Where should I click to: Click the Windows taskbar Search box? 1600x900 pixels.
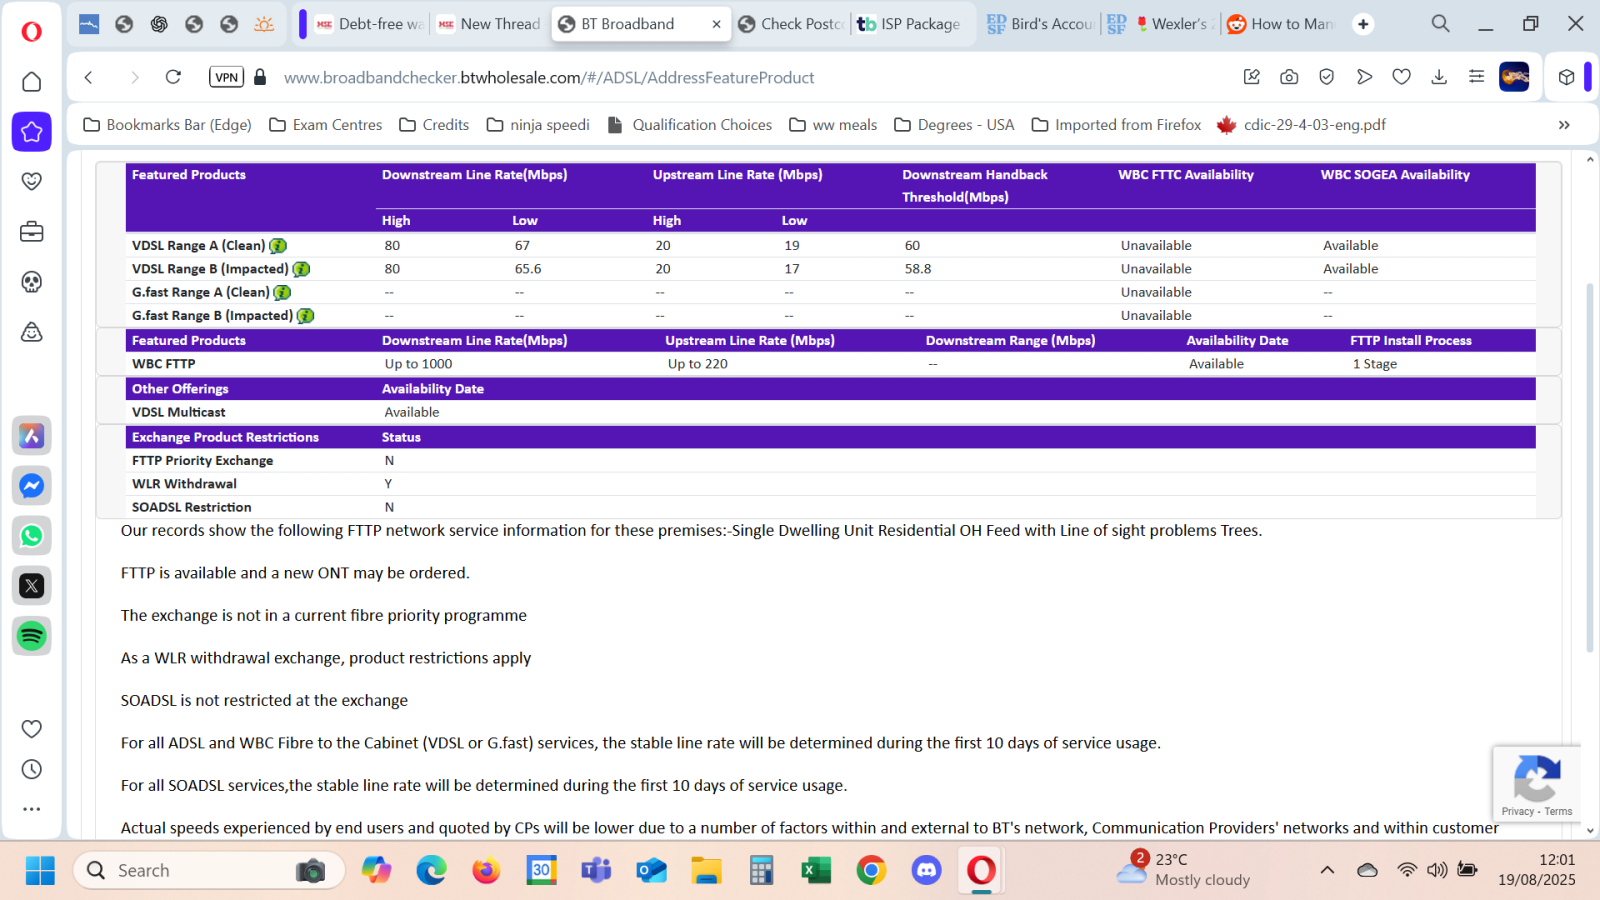208,870
